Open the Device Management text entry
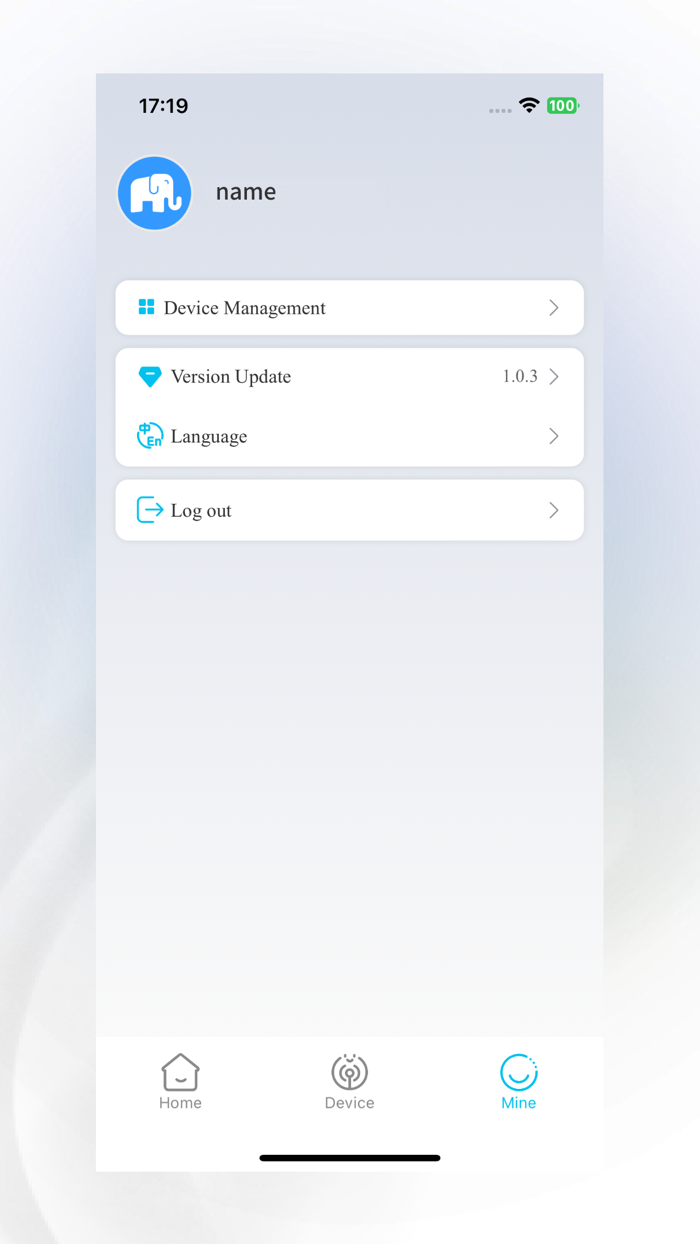The image size is (700, 1244). (245, 308)
